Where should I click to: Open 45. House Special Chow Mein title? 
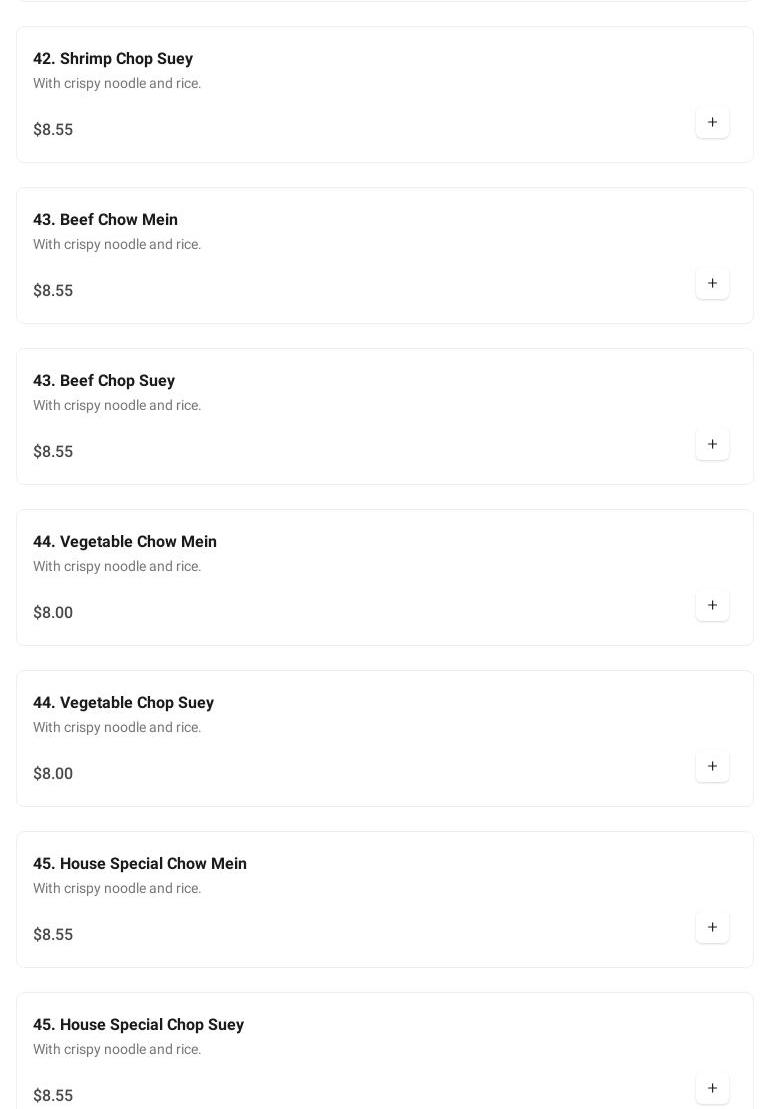140,864
